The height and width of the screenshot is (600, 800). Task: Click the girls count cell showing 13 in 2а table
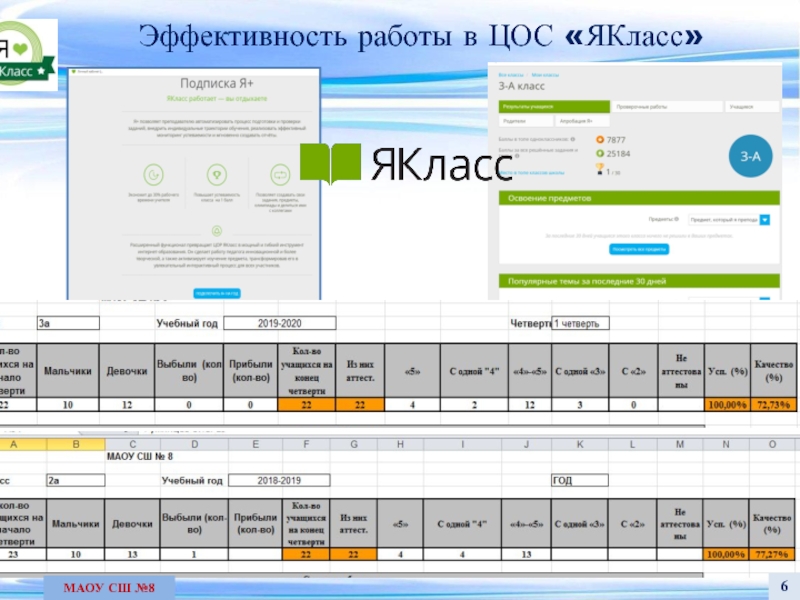pyautogui.click(x=132, y=554)
